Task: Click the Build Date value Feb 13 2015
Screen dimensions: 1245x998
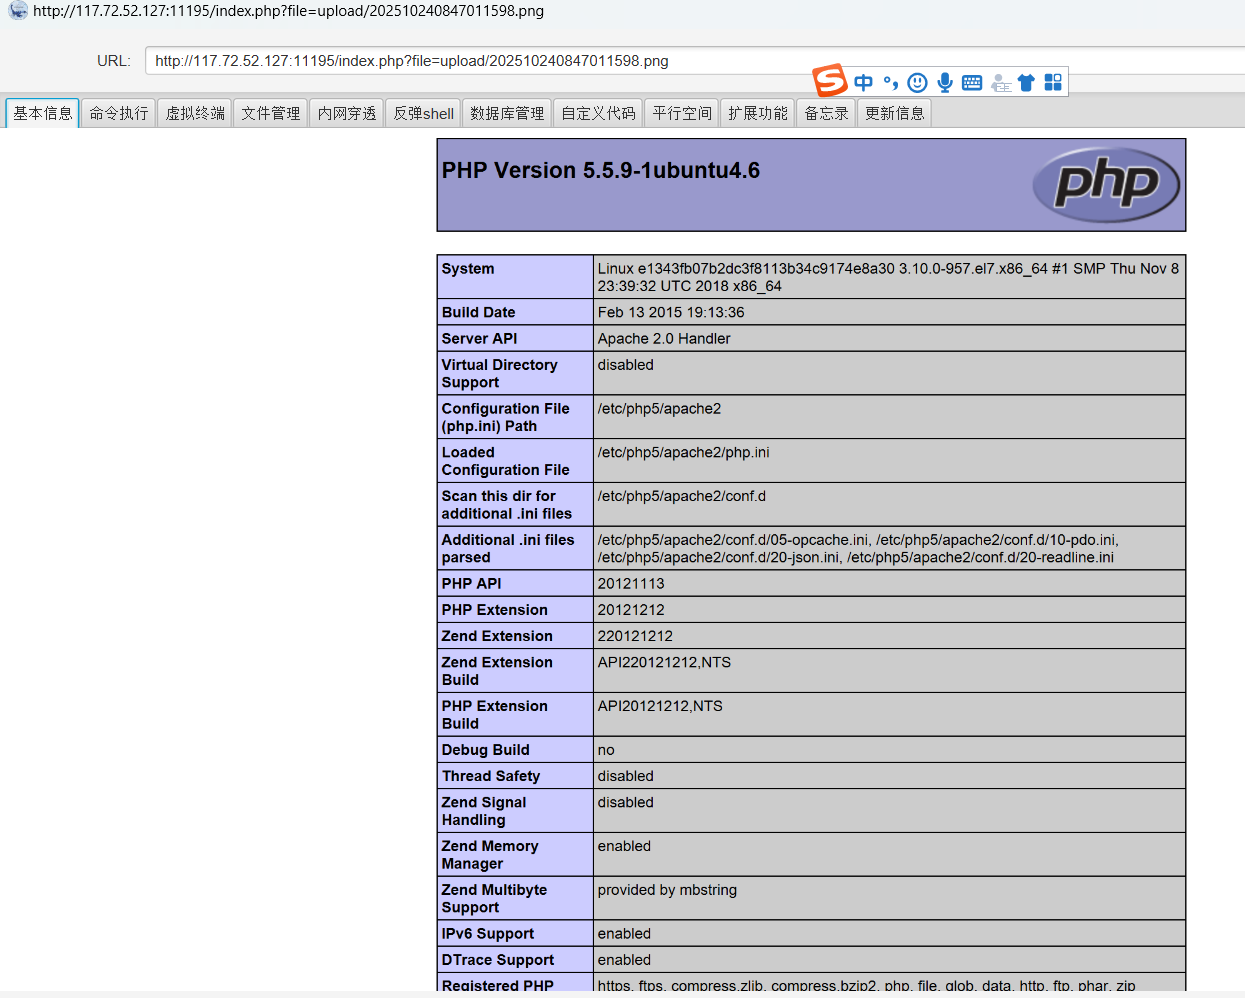Action: tap(671, 313)
